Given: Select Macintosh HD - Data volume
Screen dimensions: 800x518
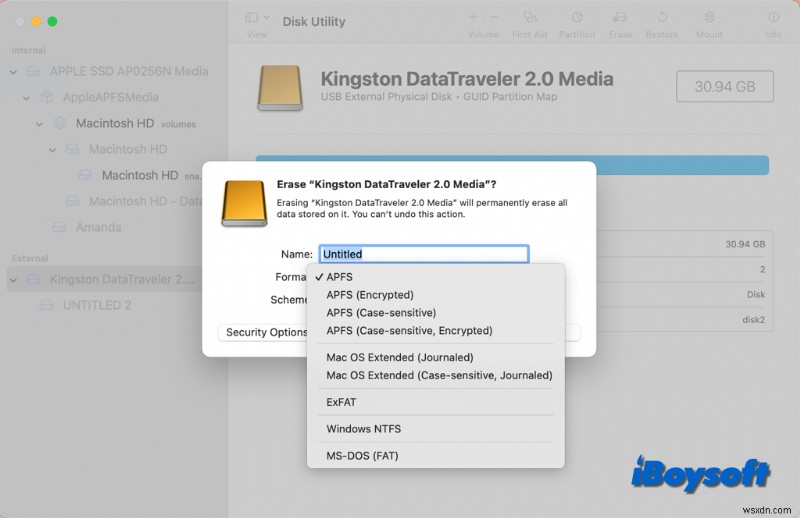Looking at the screenshot, I should [145, 201].
